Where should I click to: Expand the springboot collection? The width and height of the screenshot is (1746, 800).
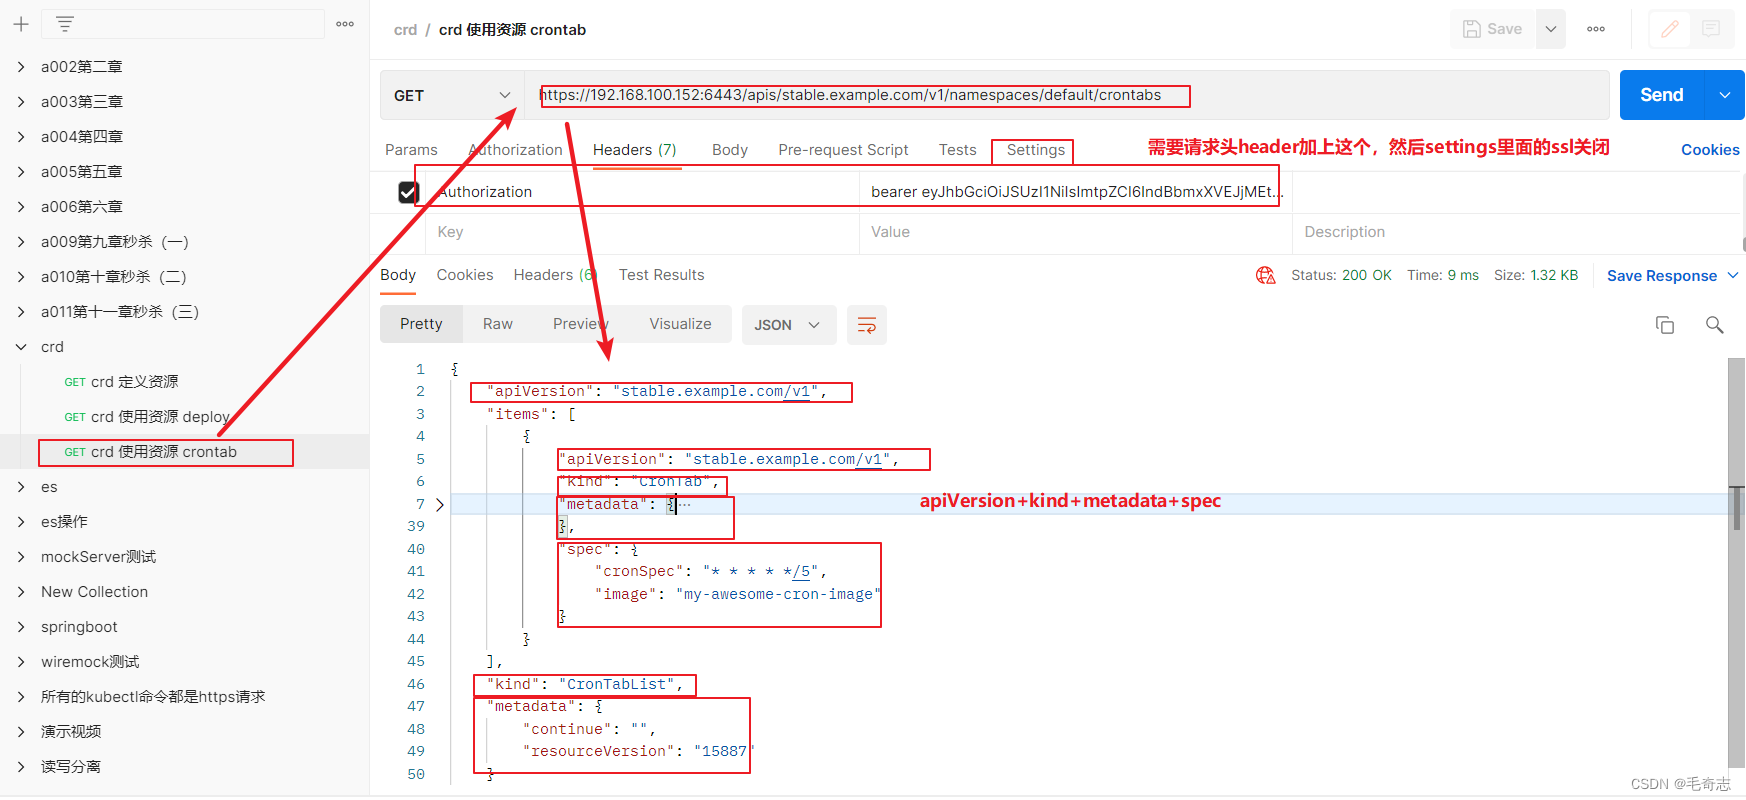21,627
